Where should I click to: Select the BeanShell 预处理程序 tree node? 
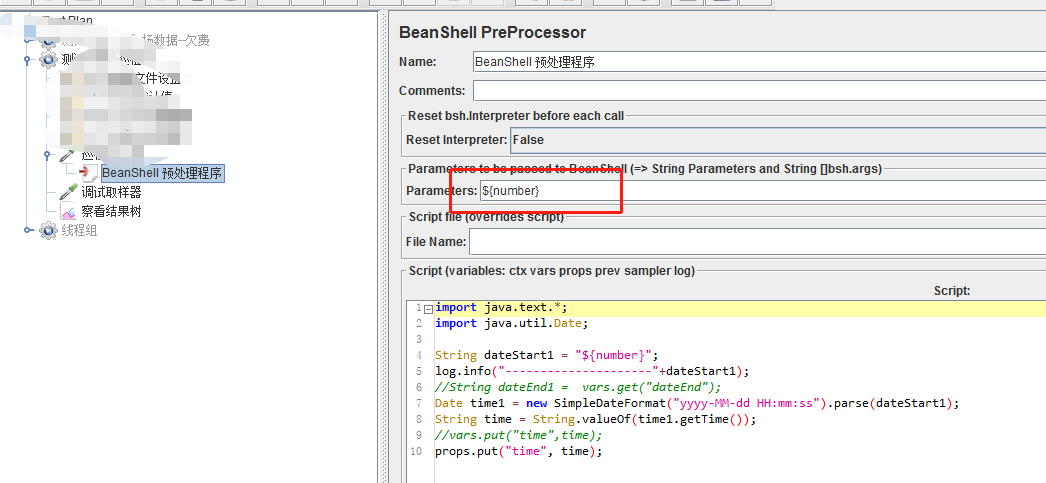click(163, 173)
